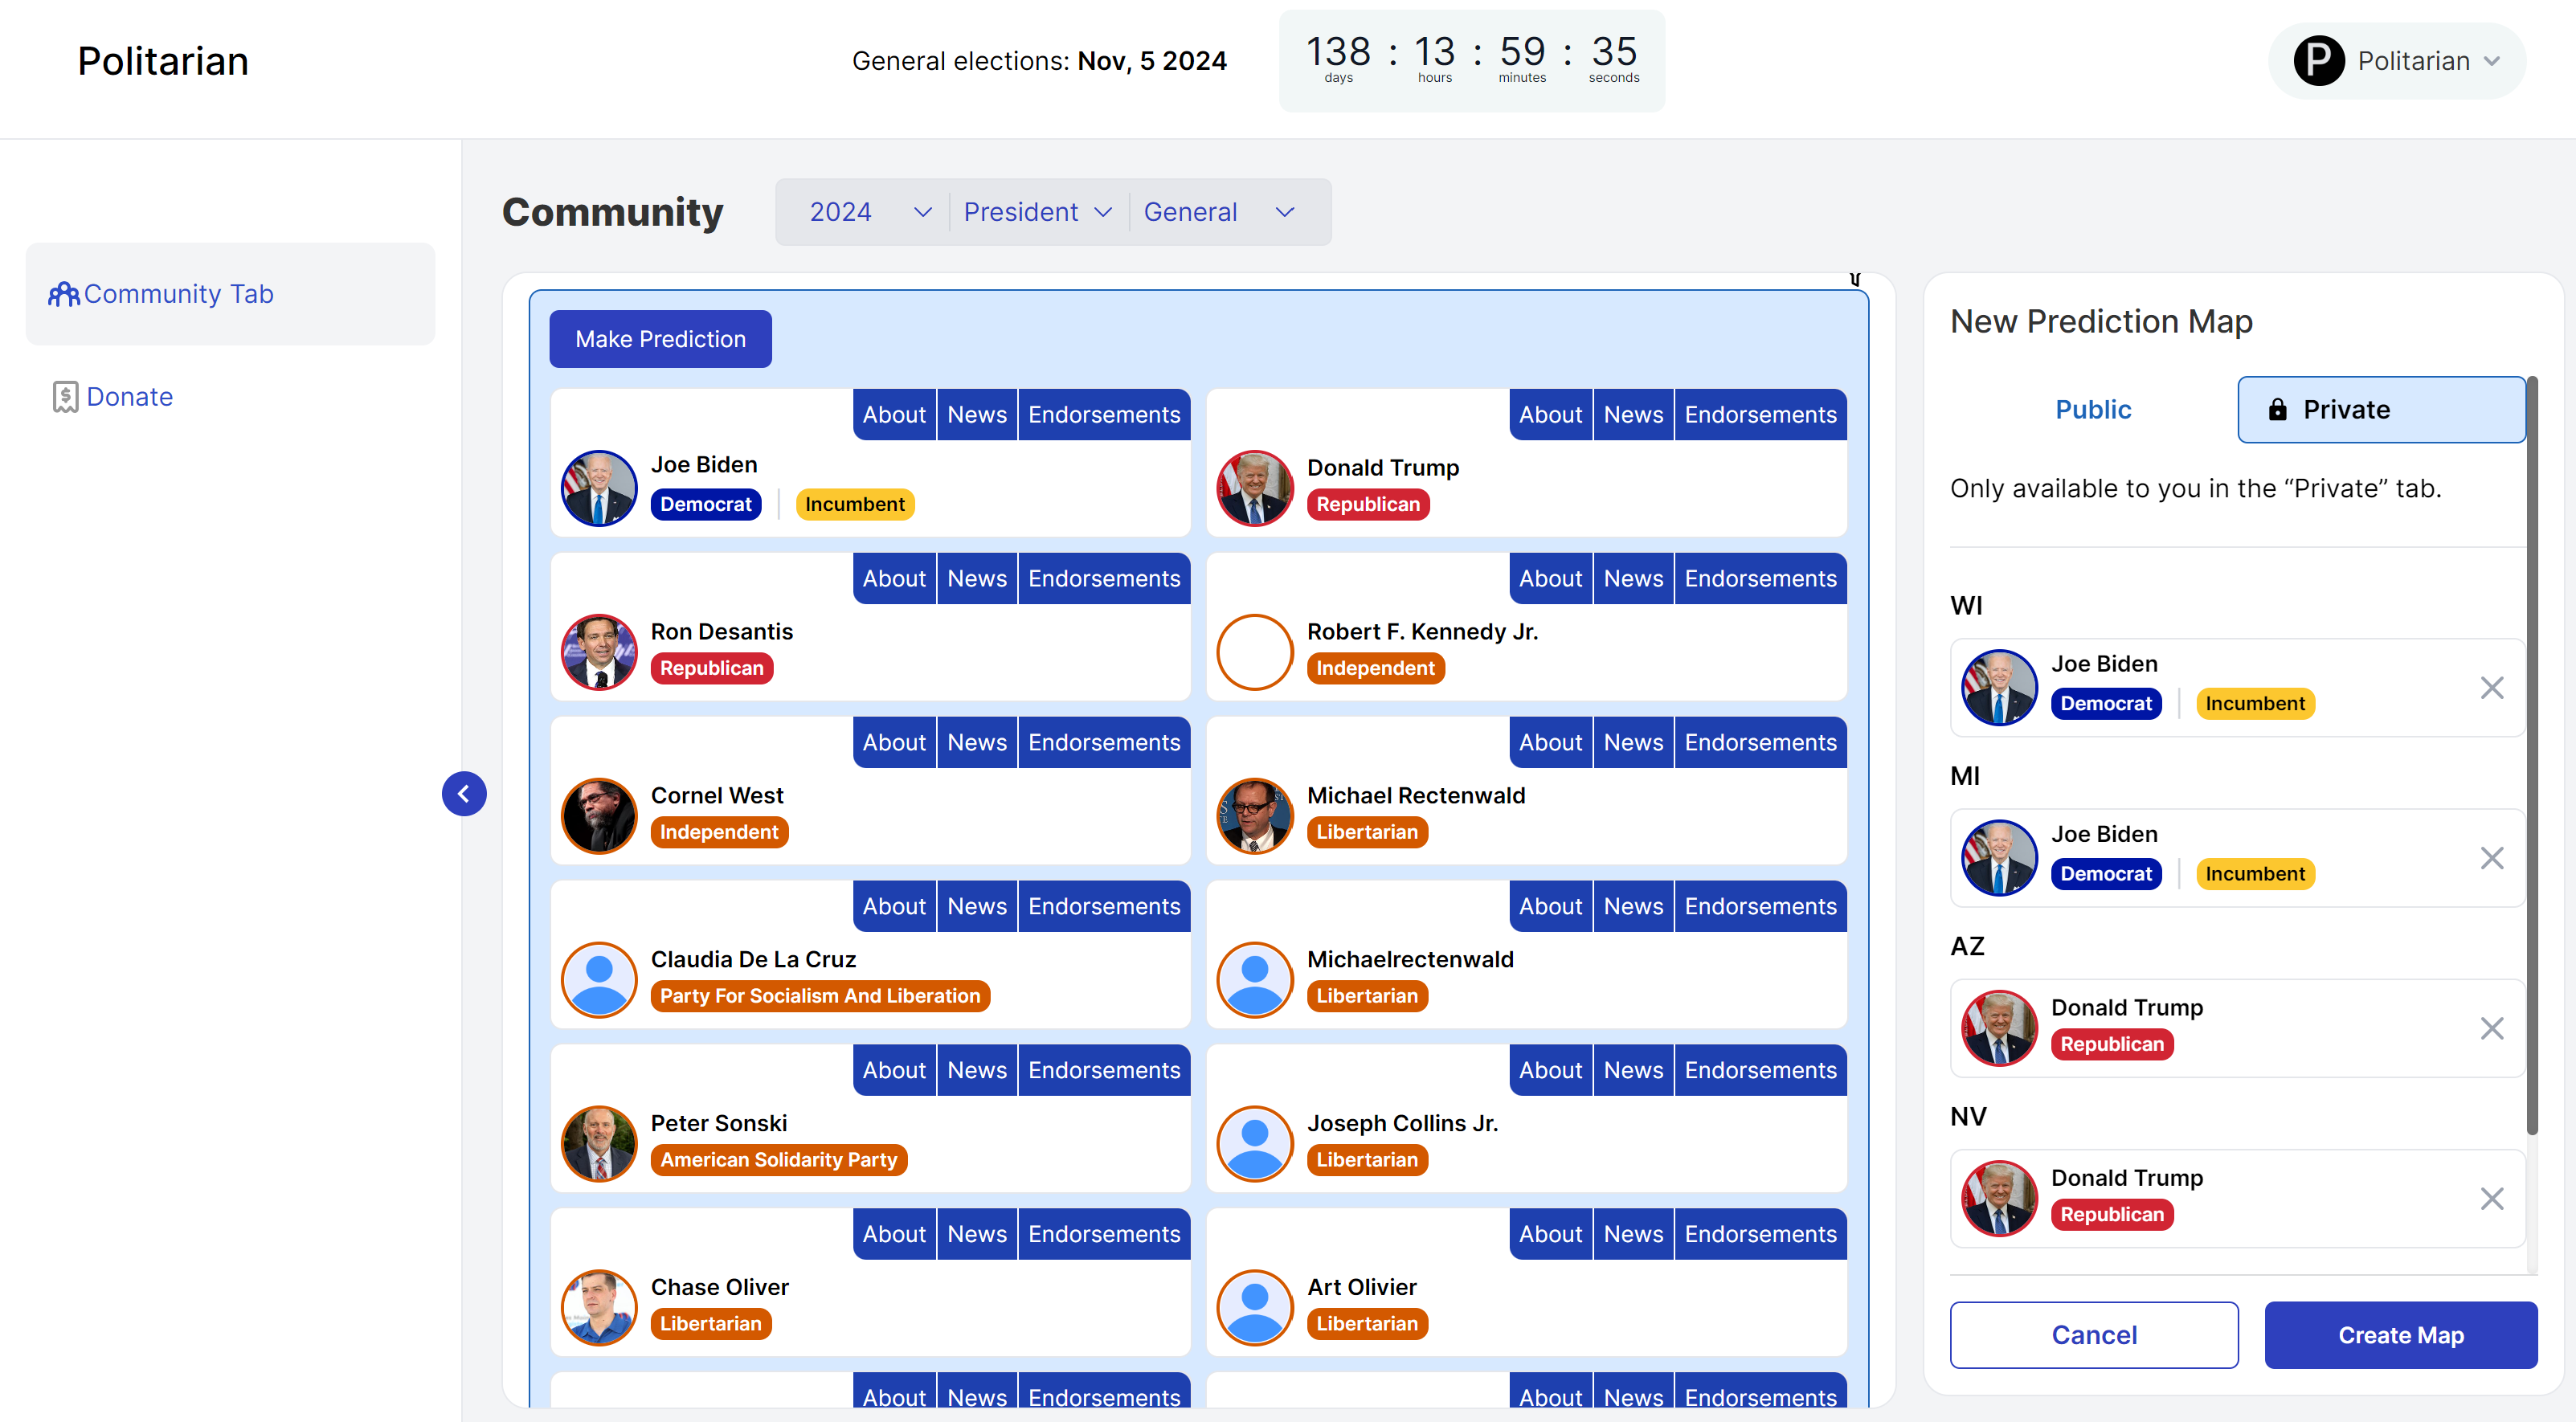Click the prediction map panel scrollbar

click(x=2532, y=755)
